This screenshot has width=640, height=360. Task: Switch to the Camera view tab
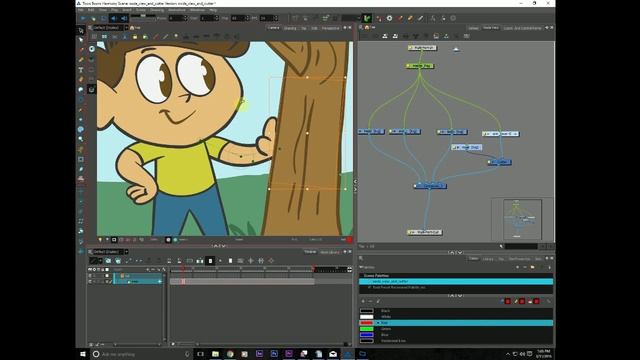[273, 28]
